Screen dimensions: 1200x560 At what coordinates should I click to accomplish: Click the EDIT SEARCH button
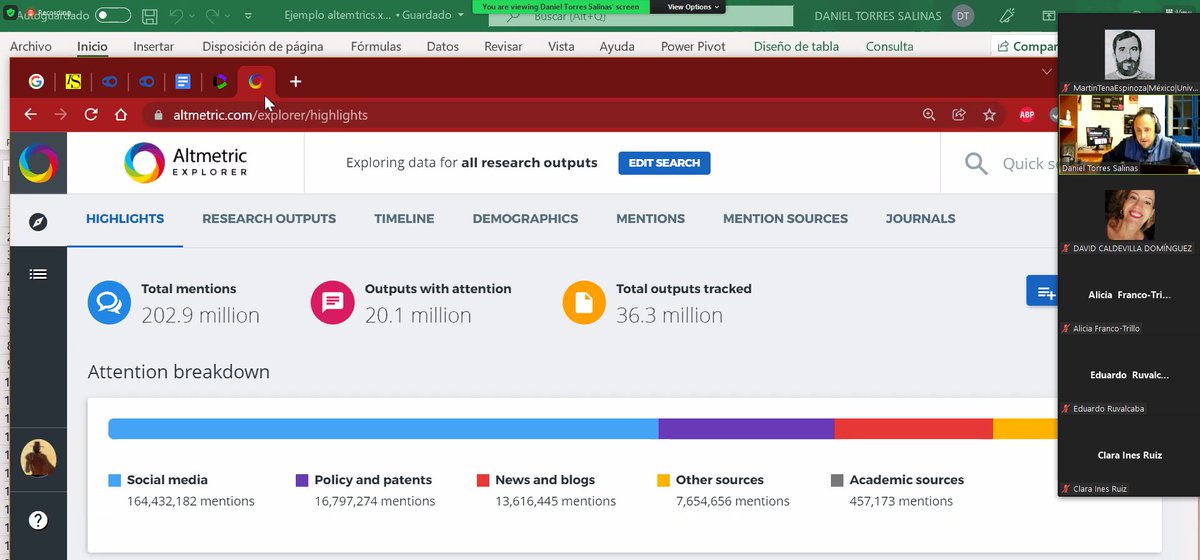[x=664, y=163]
